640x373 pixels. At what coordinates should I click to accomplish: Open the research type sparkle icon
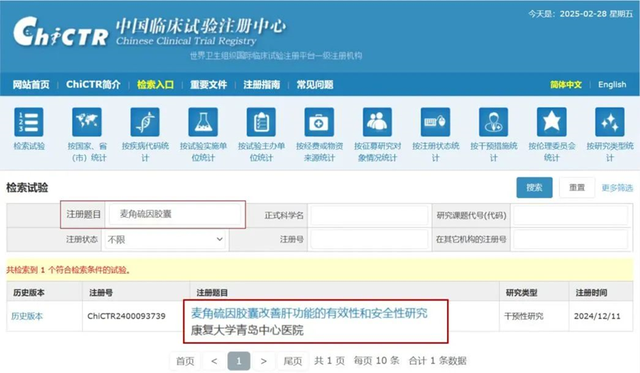[609, 122]
